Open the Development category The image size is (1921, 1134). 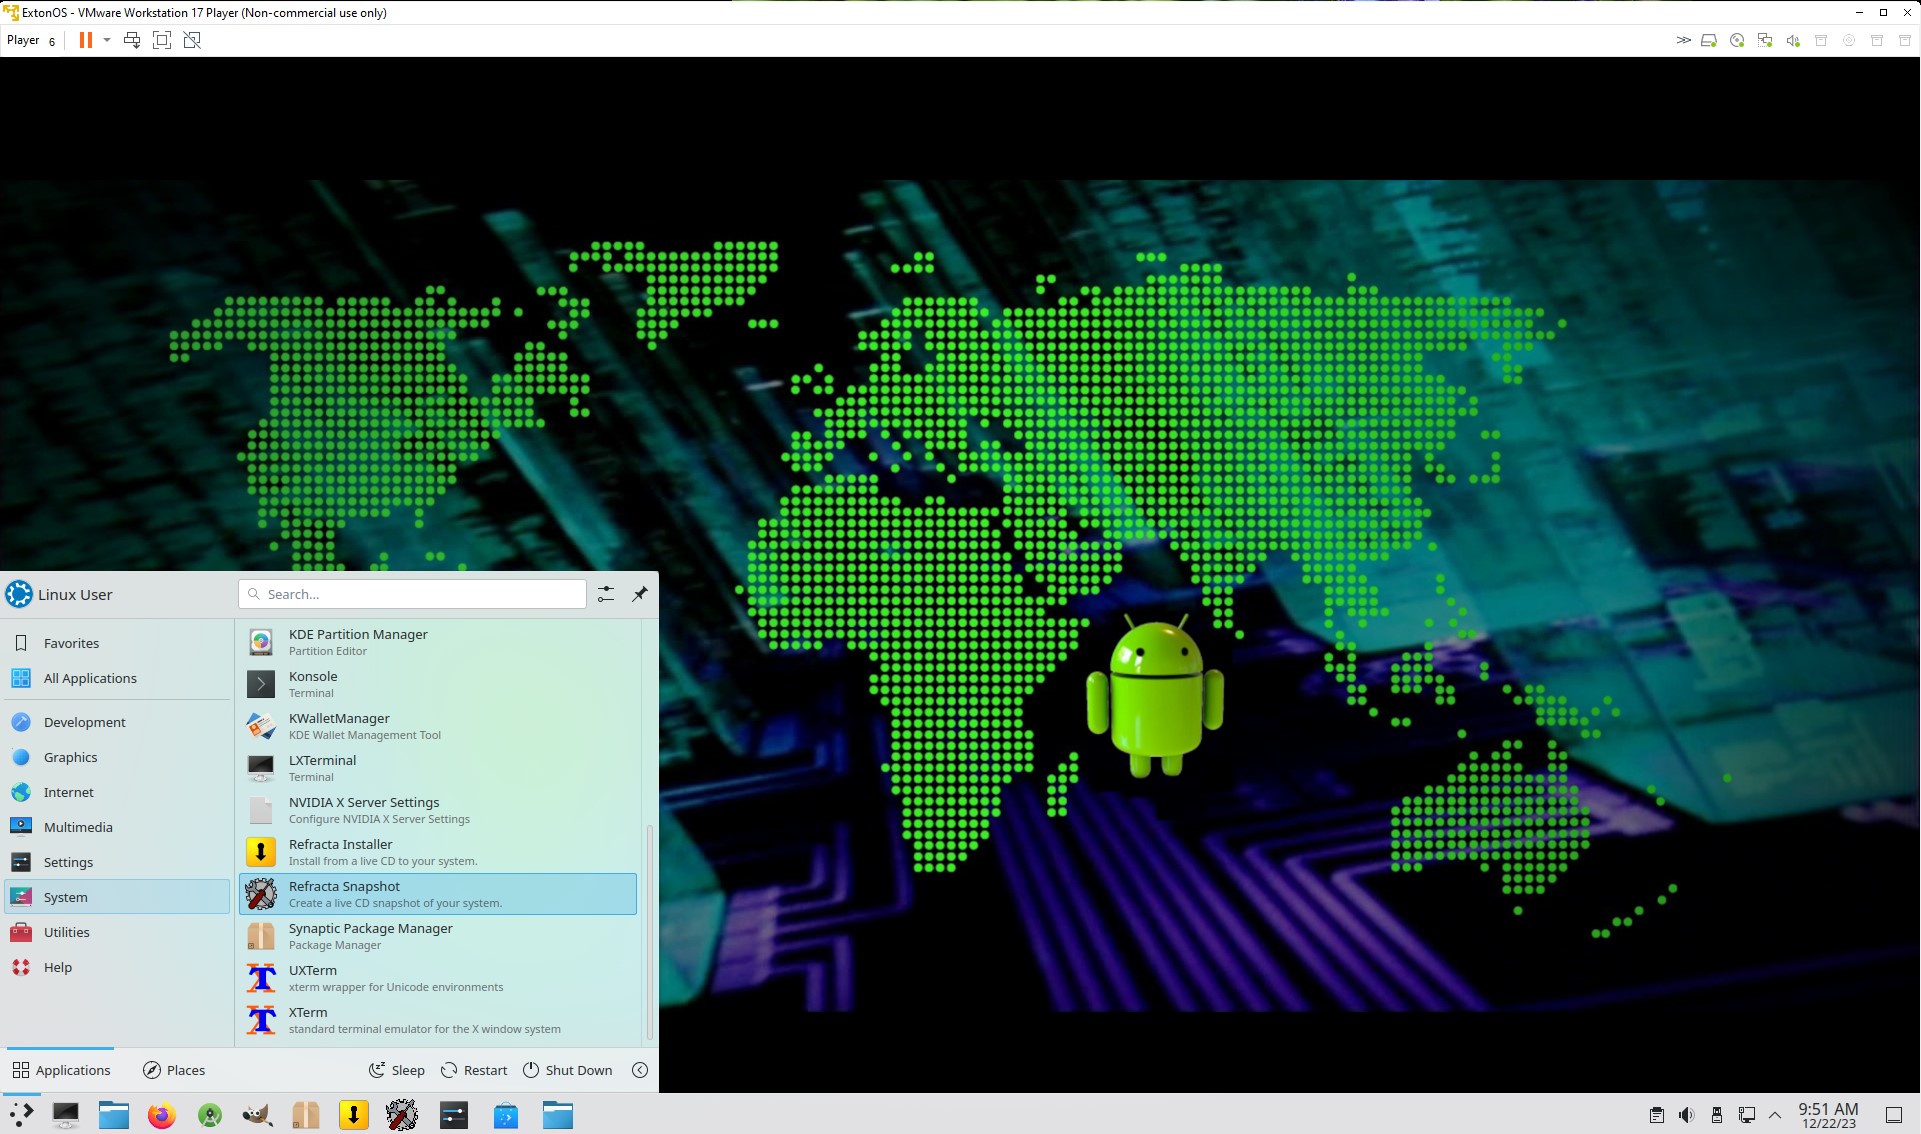[117, 722]
